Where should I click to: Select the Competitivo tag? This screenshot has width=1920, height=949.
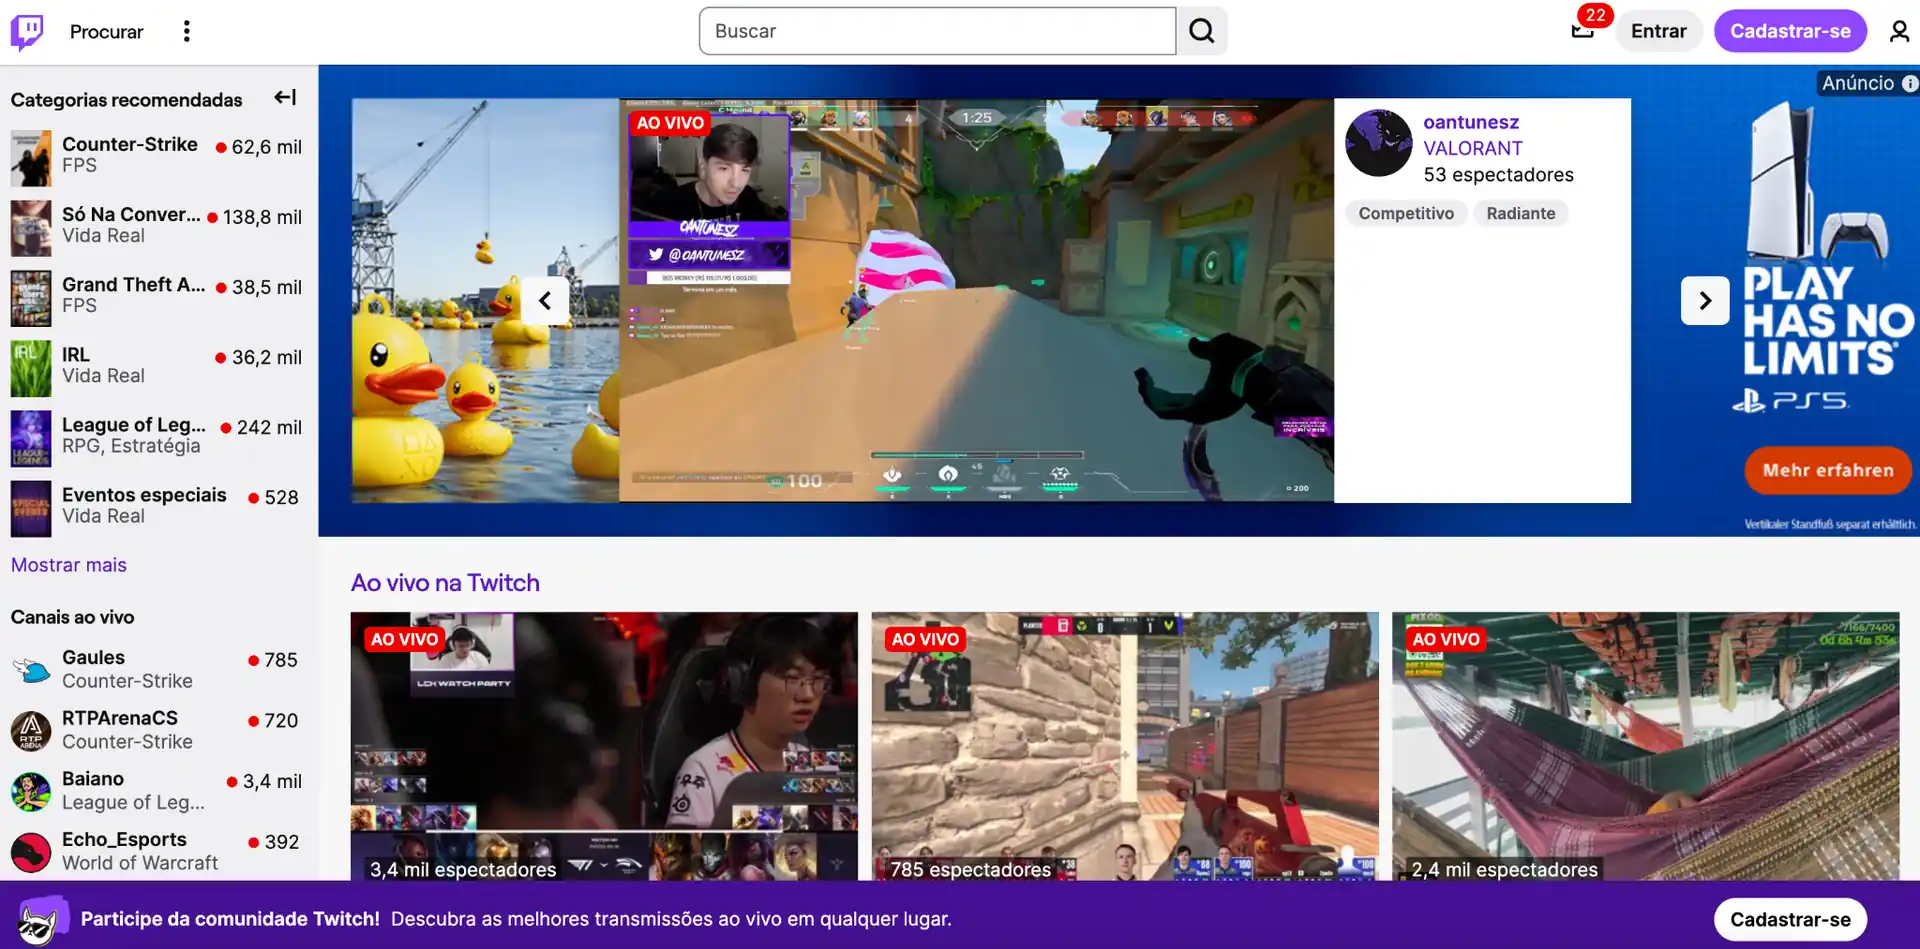coord(1406,213)
